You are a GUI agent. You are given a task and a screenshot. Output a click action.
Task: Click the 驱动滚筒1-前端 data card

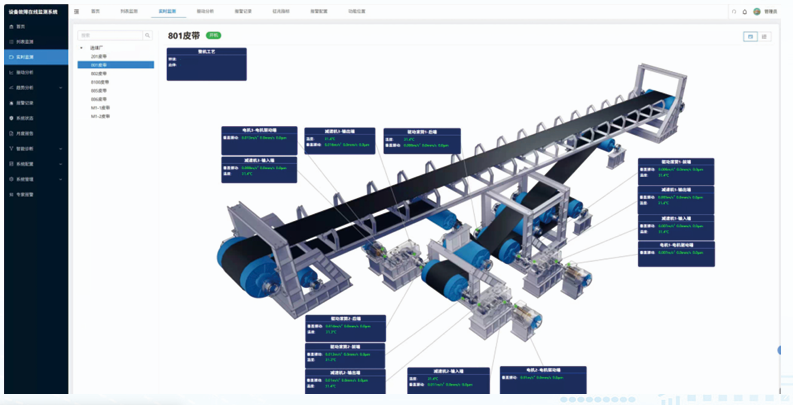676,172
